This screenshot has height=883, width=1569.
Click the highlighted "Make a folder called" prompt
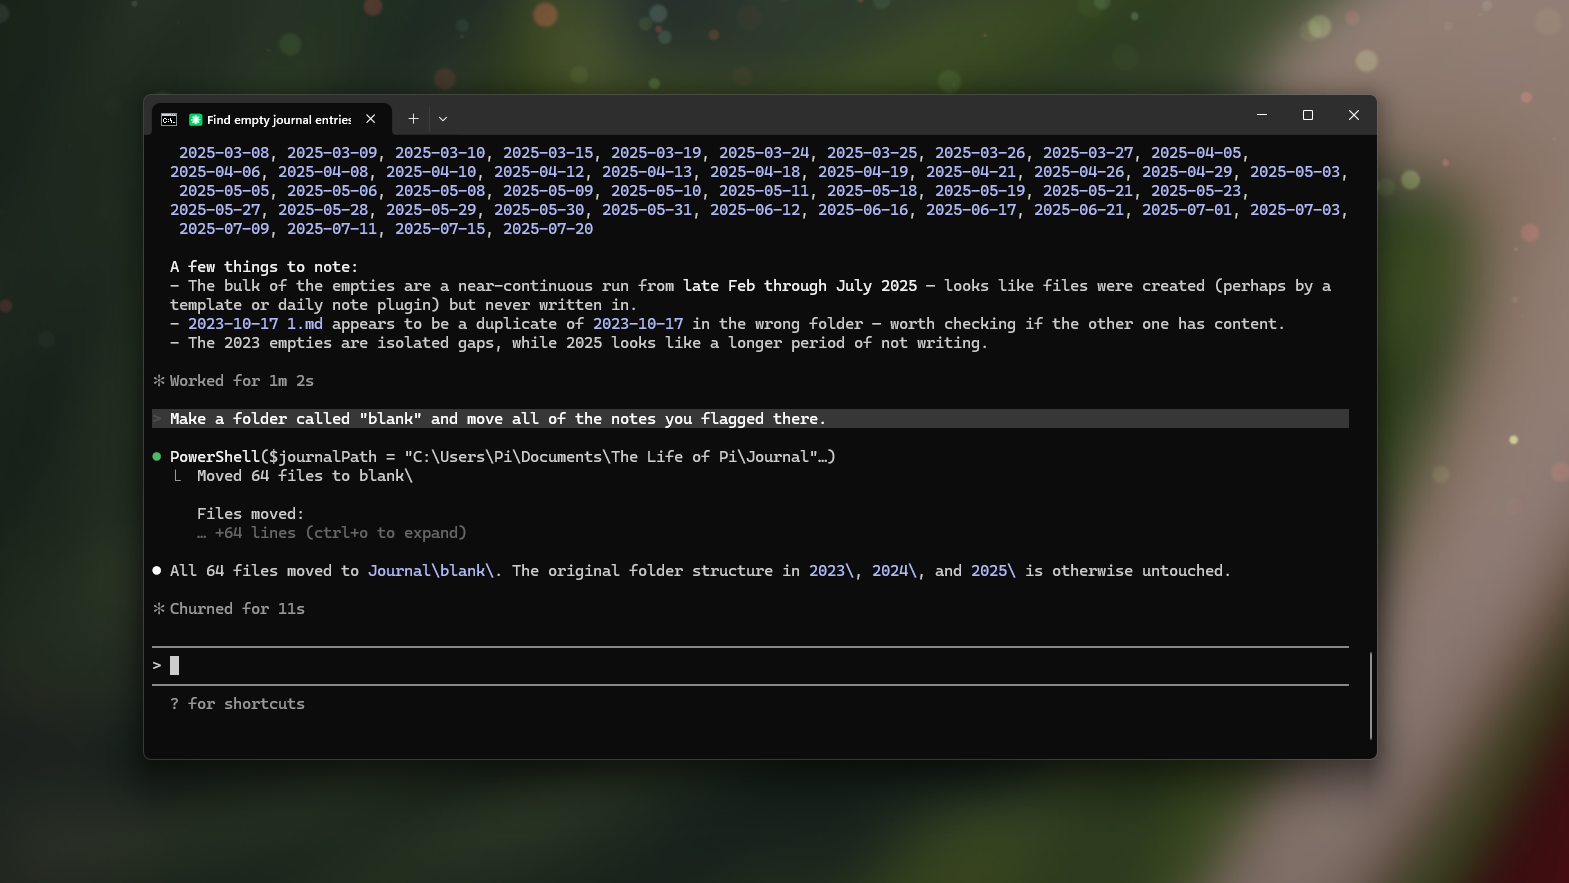(750, 419)
